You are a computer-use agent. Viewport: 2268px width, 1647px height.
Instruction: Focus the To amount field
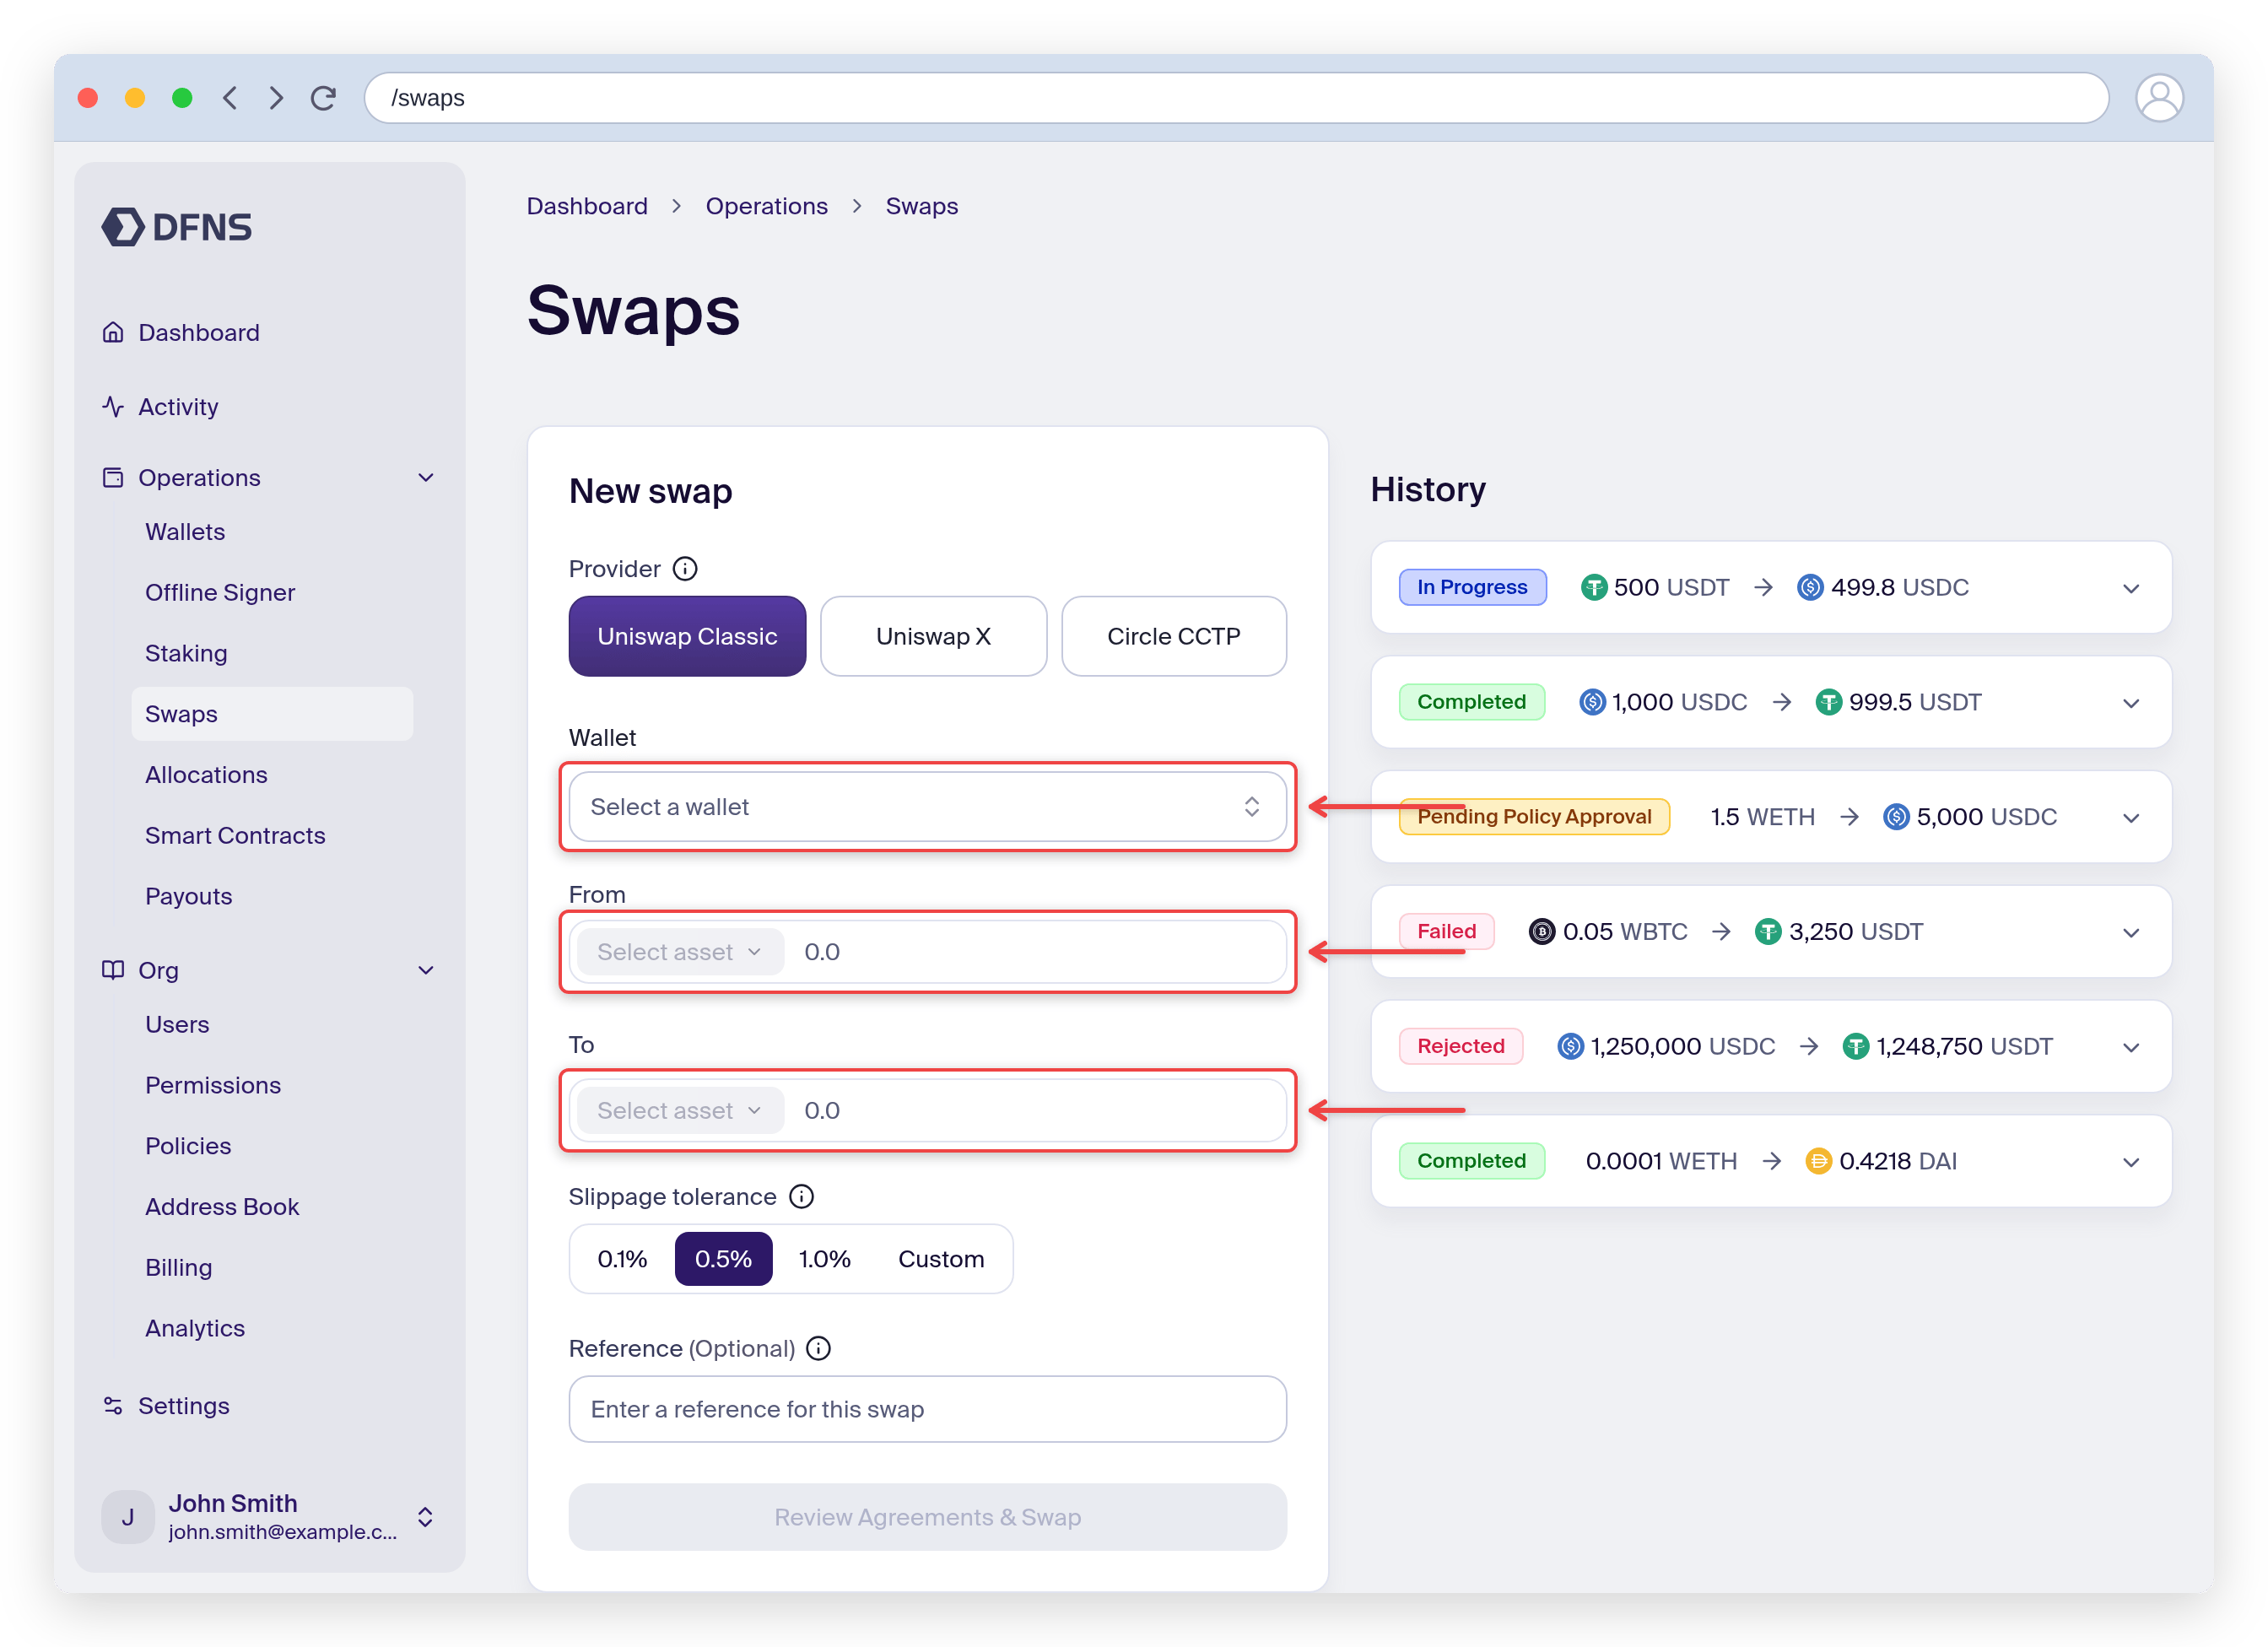tap(1038, 1111)
